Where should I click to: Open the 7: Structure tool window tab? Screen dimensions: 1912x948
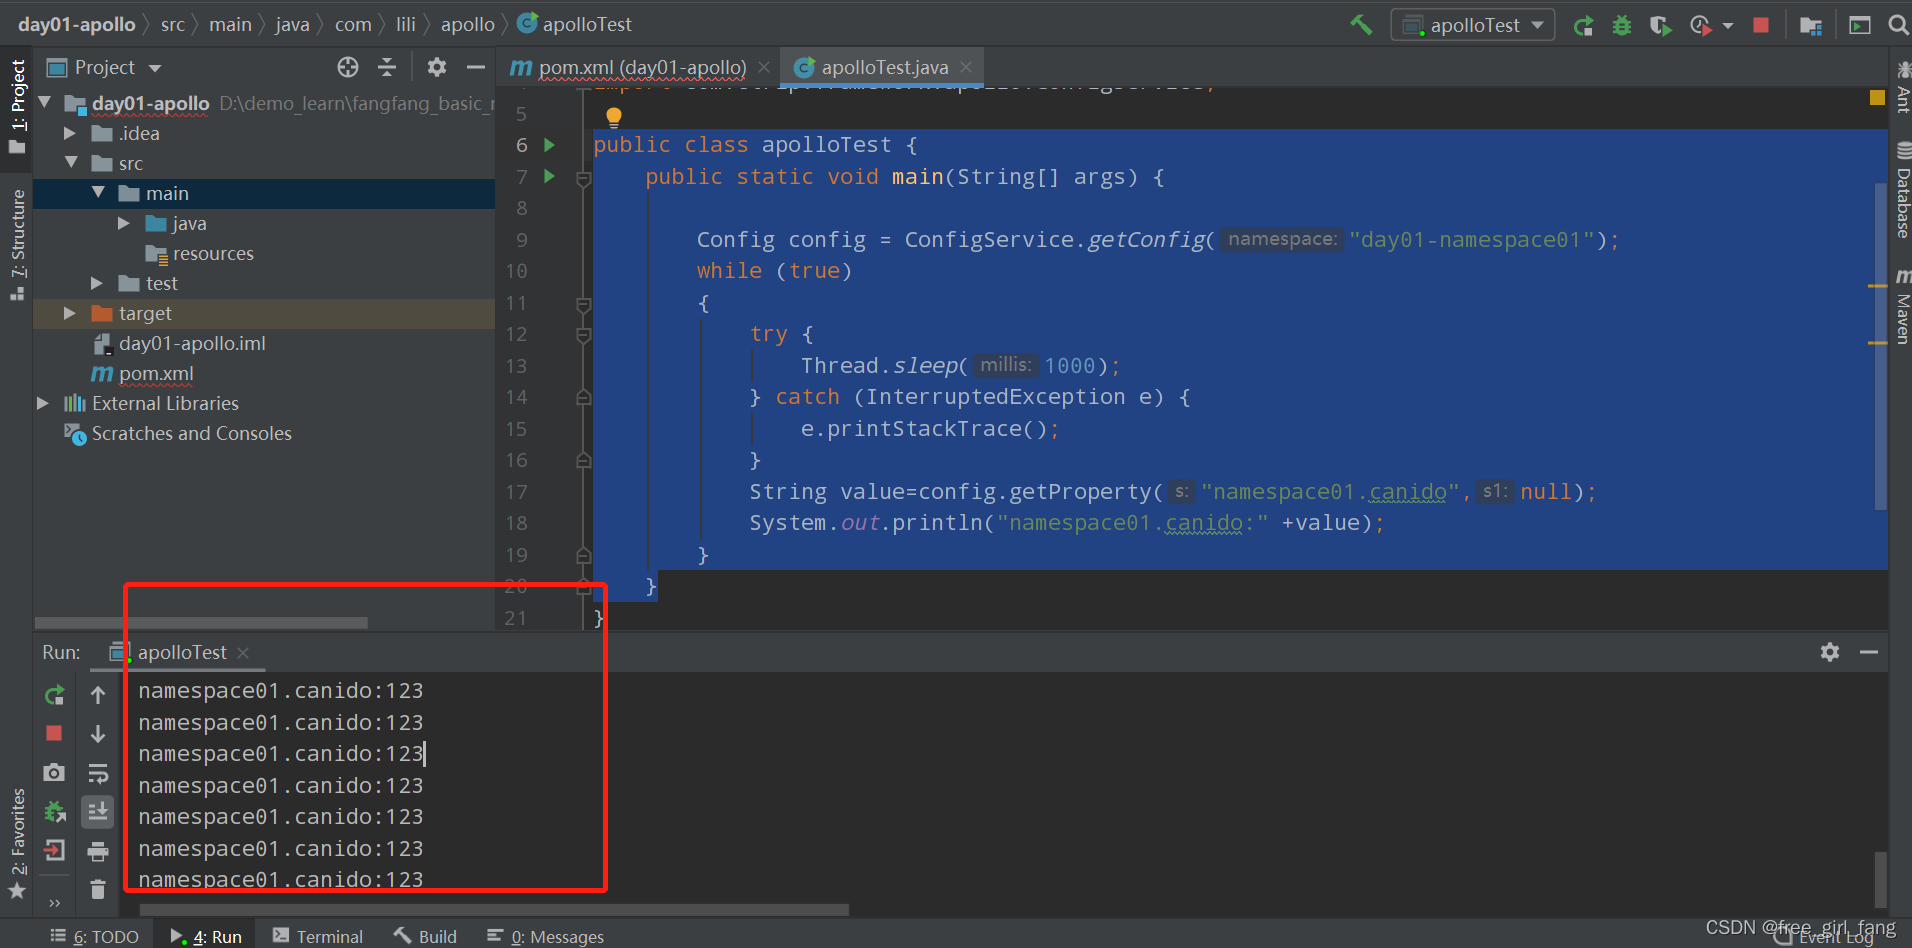(17, 244)
